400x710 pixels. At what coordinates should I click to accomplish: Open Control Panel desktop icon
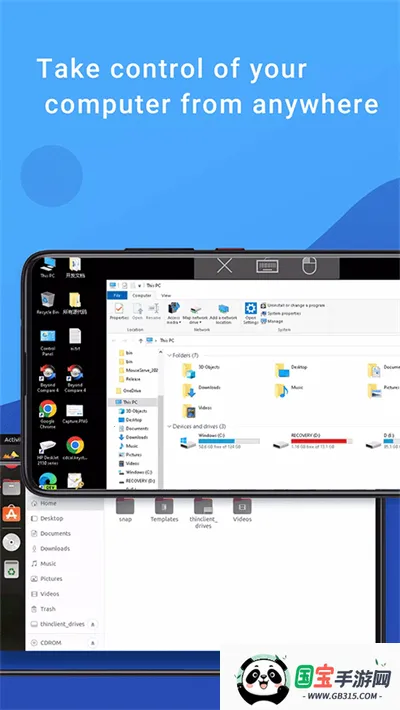48,343
